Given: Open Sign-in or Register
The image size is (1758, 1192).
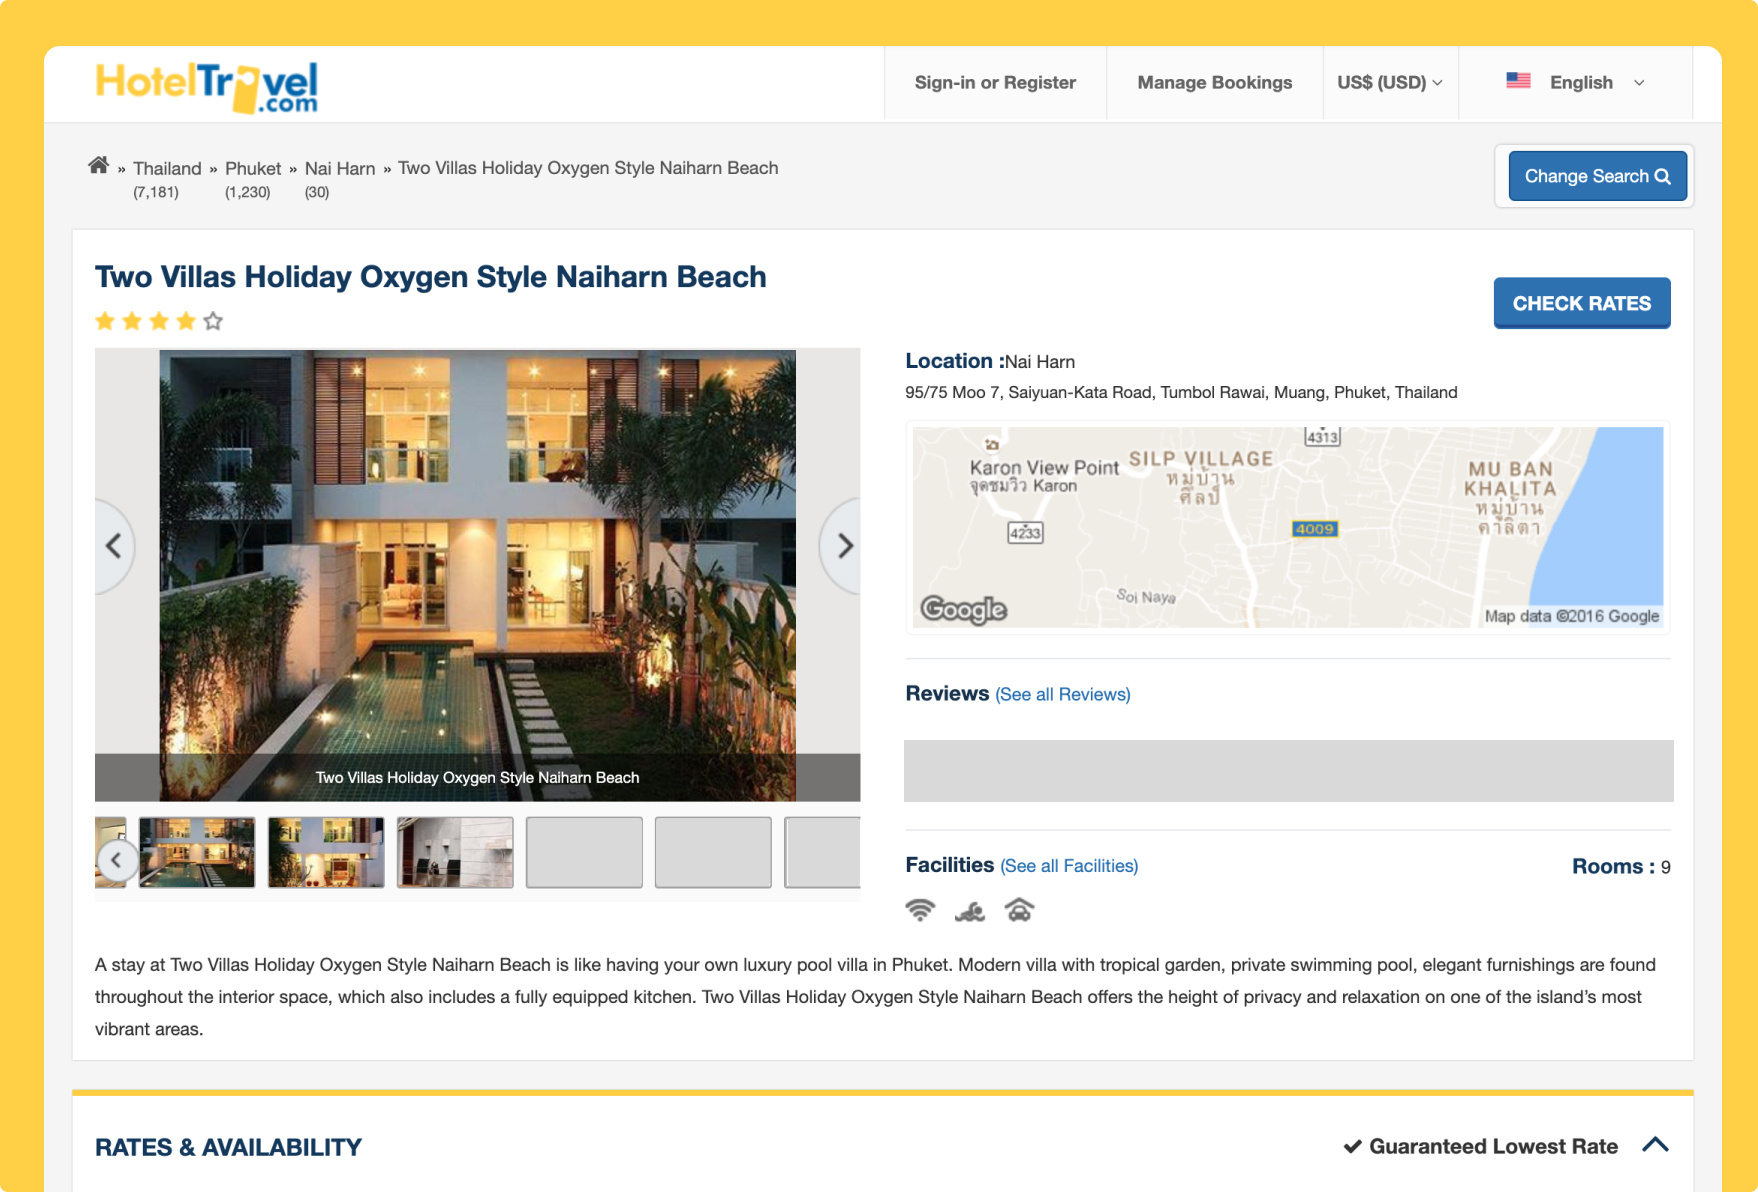Looking at the screenshot, I should point(995,83).
